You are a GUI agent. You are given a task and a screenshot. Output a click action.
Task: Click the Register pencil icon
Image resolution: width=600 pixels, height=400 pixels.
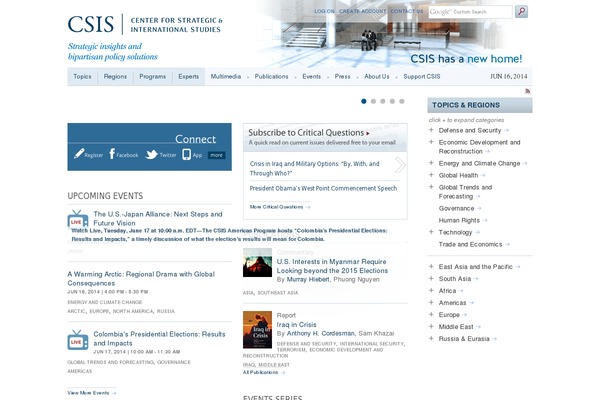pos(79,153)
